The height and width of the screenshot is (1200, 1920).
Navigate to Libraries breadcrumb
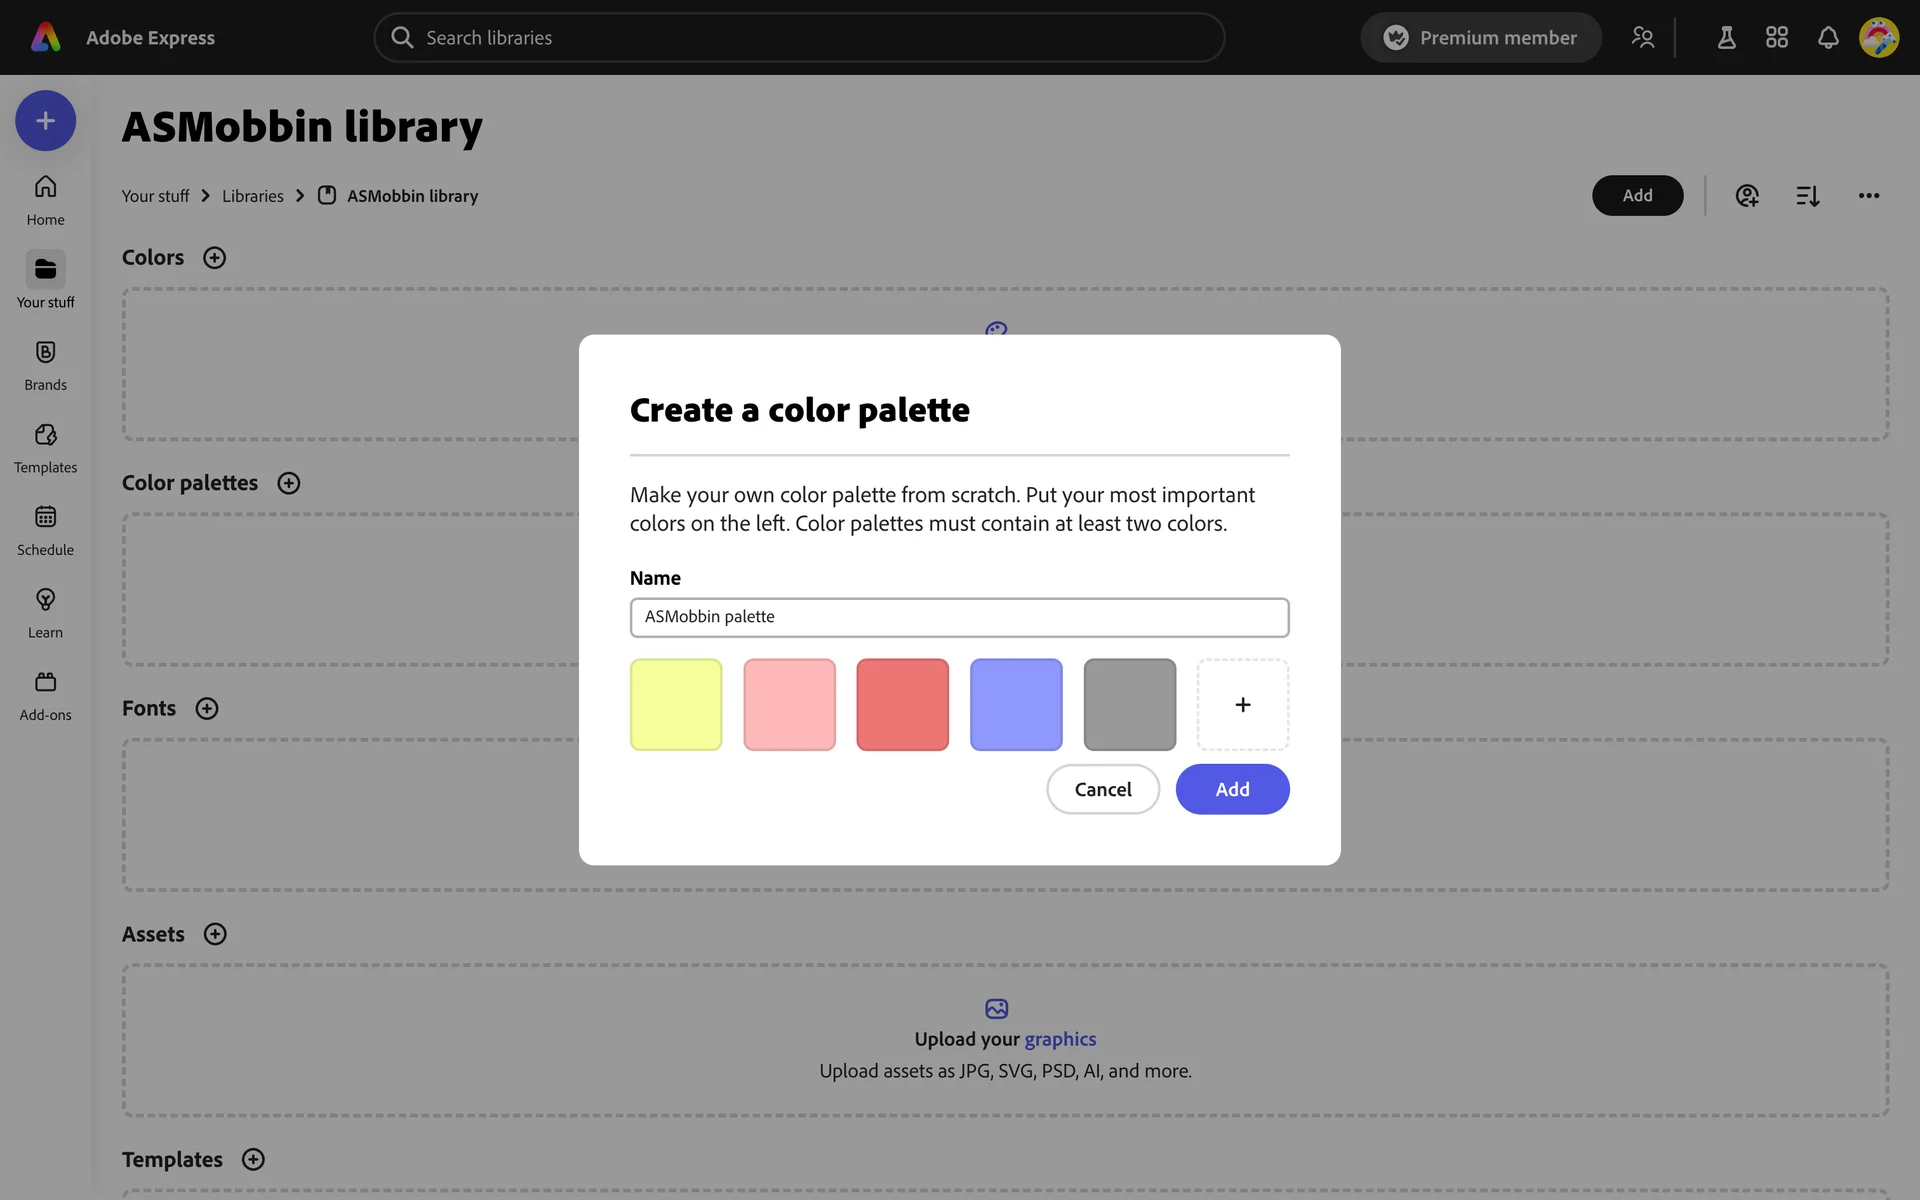pyautogui.click(x=253, y=196)
